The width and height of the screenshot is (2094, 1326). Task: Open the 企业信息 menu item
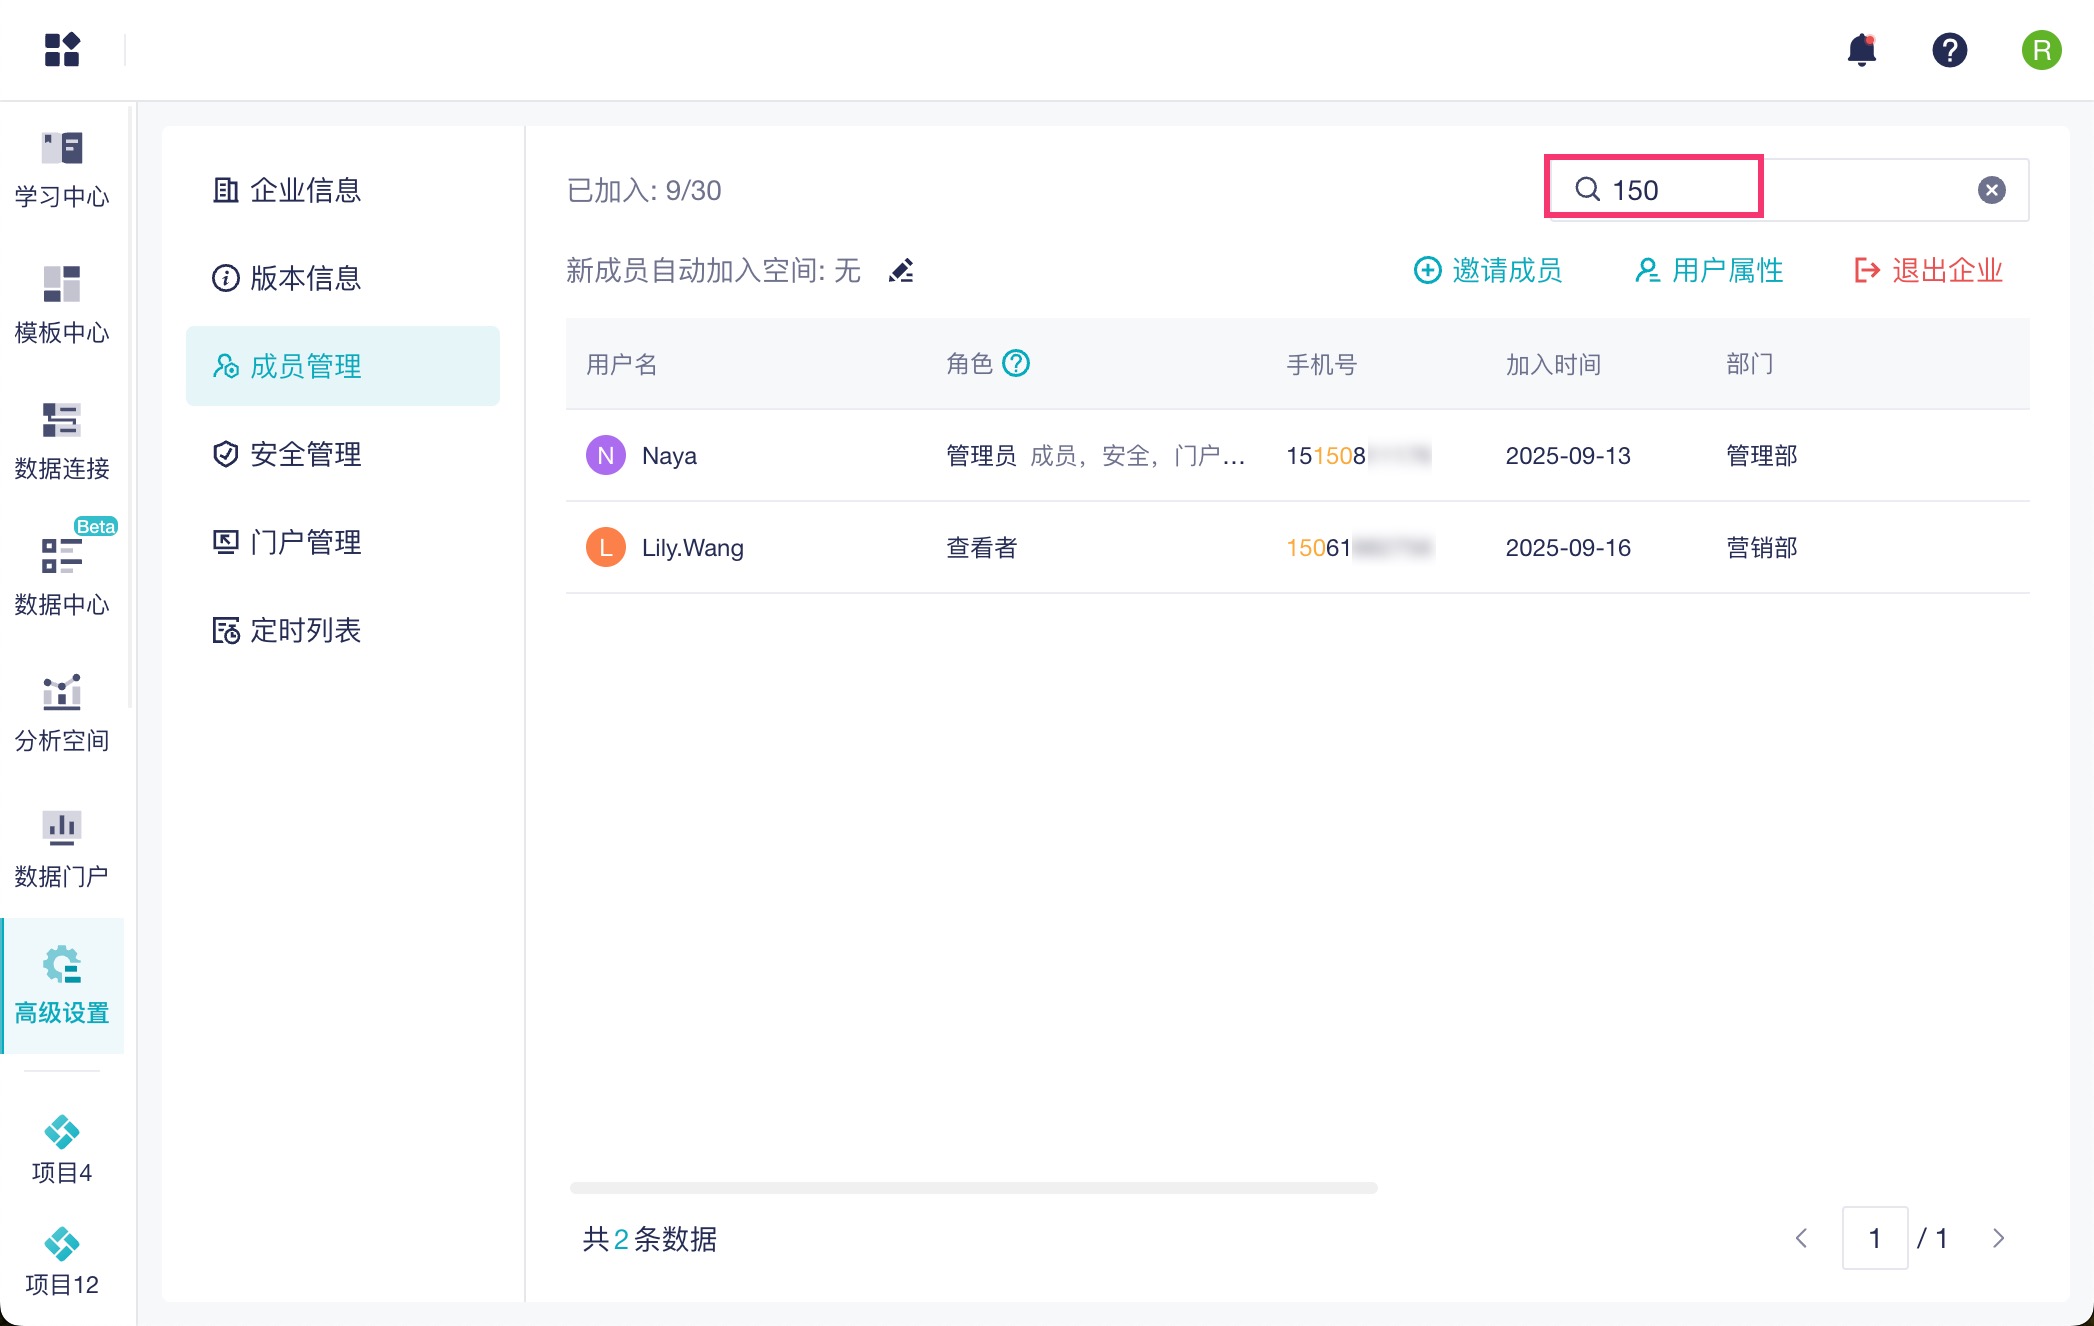click(343, 190)
